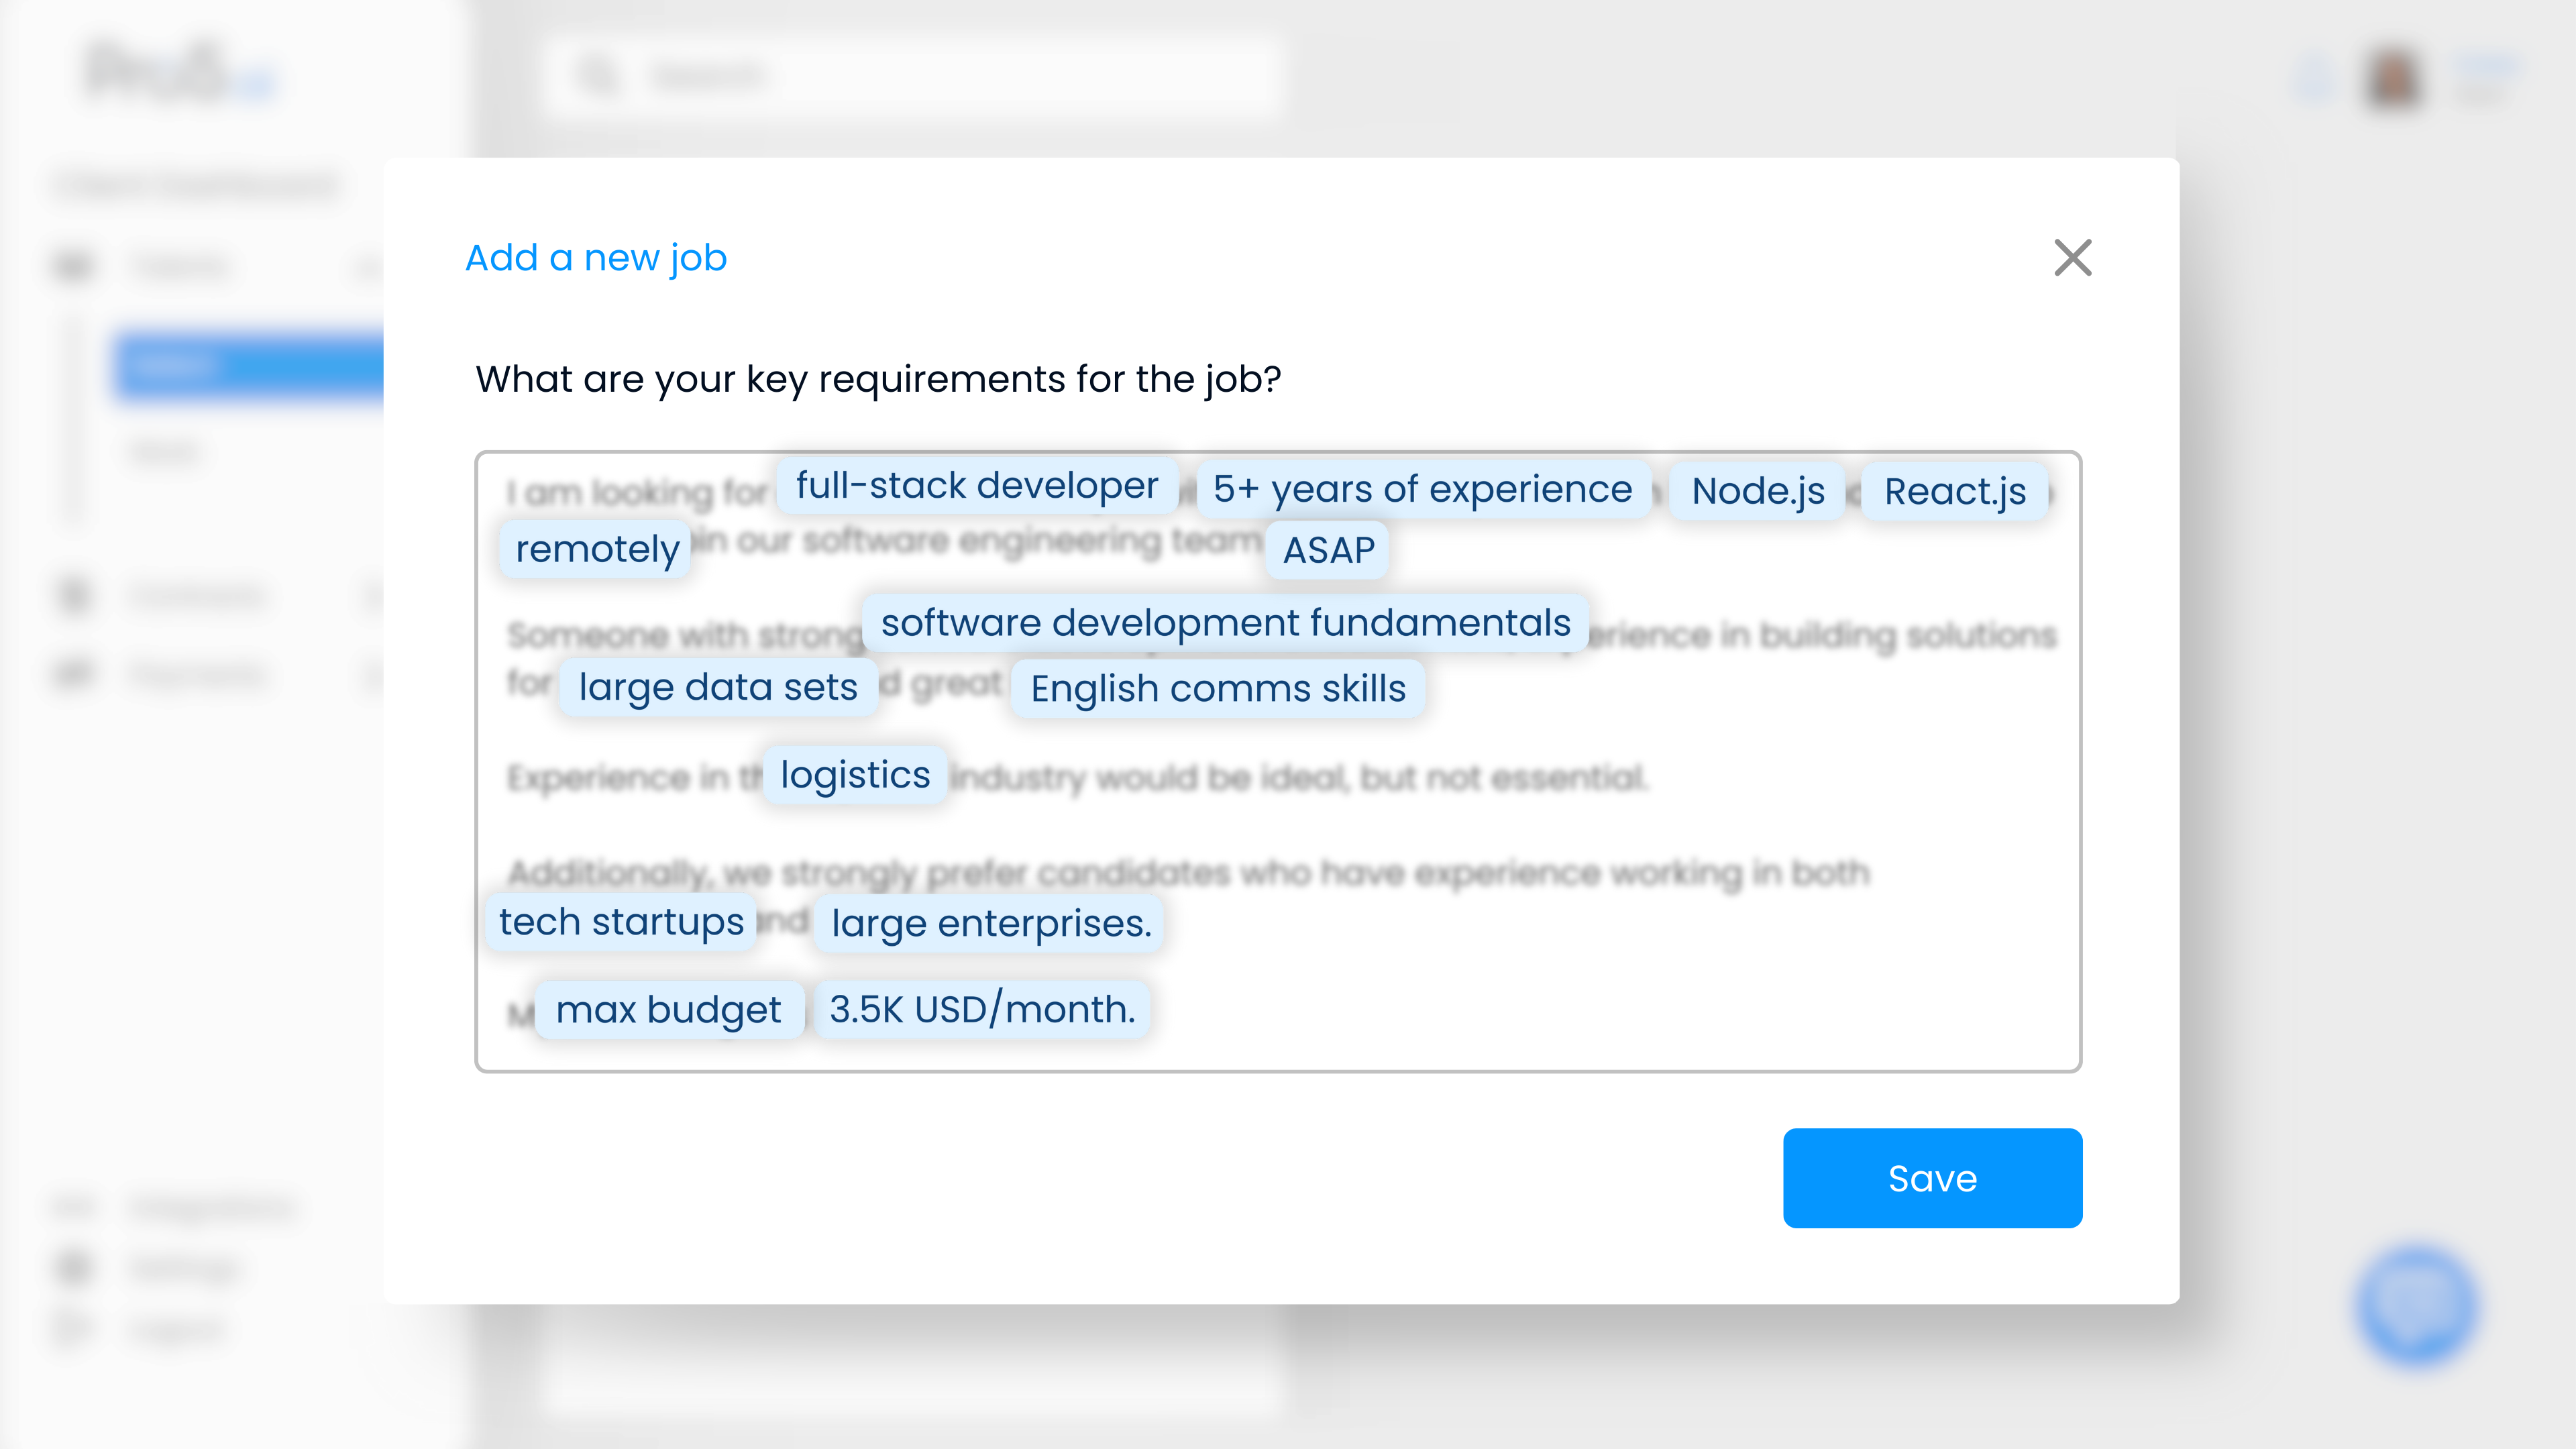Click the '5+ years of experience' tag
2576x1449 pixels.
click(x=1422, y=489)
